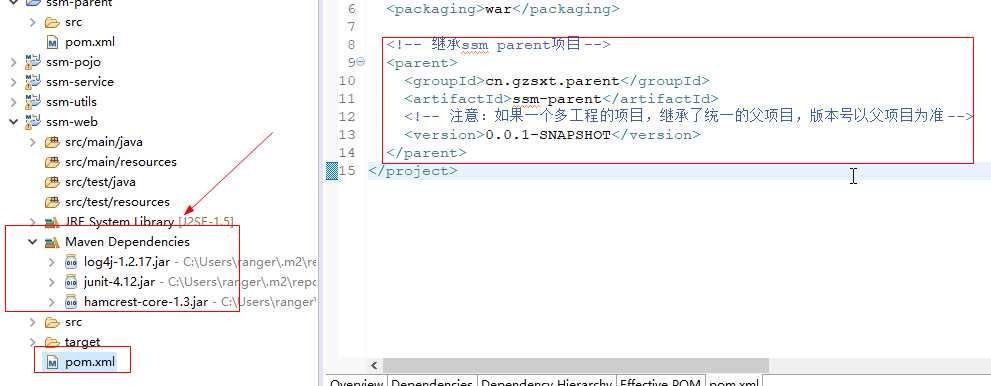Click the version 0.0.1-SNAPSHOT line
This screenshot has width=991, height=386.
pyautogui.click(x=552, y=135)
